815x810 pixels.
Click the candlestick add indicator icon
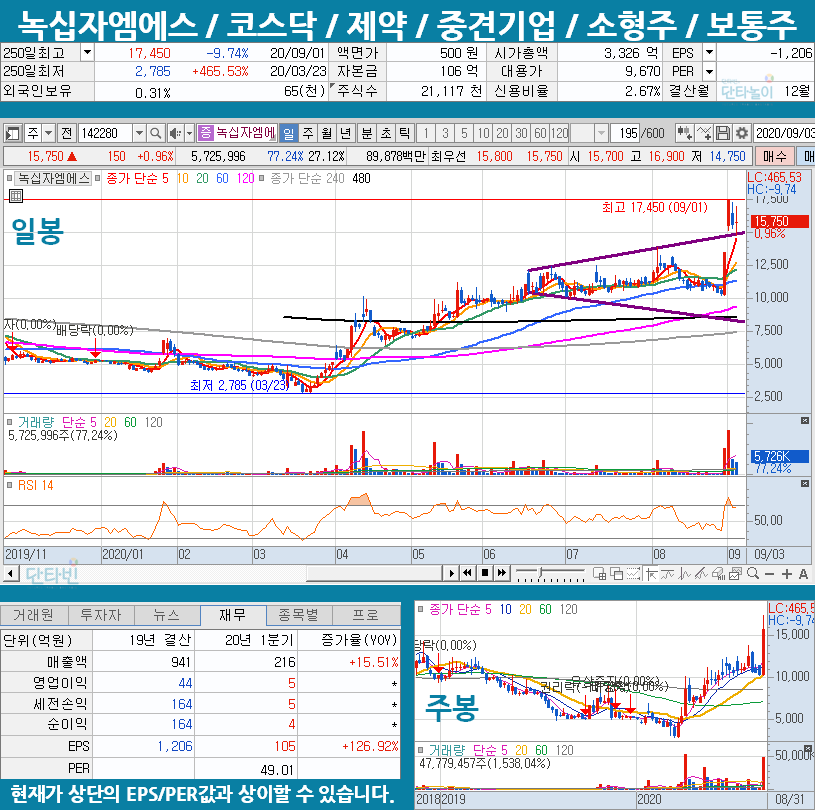click(684, 133)
